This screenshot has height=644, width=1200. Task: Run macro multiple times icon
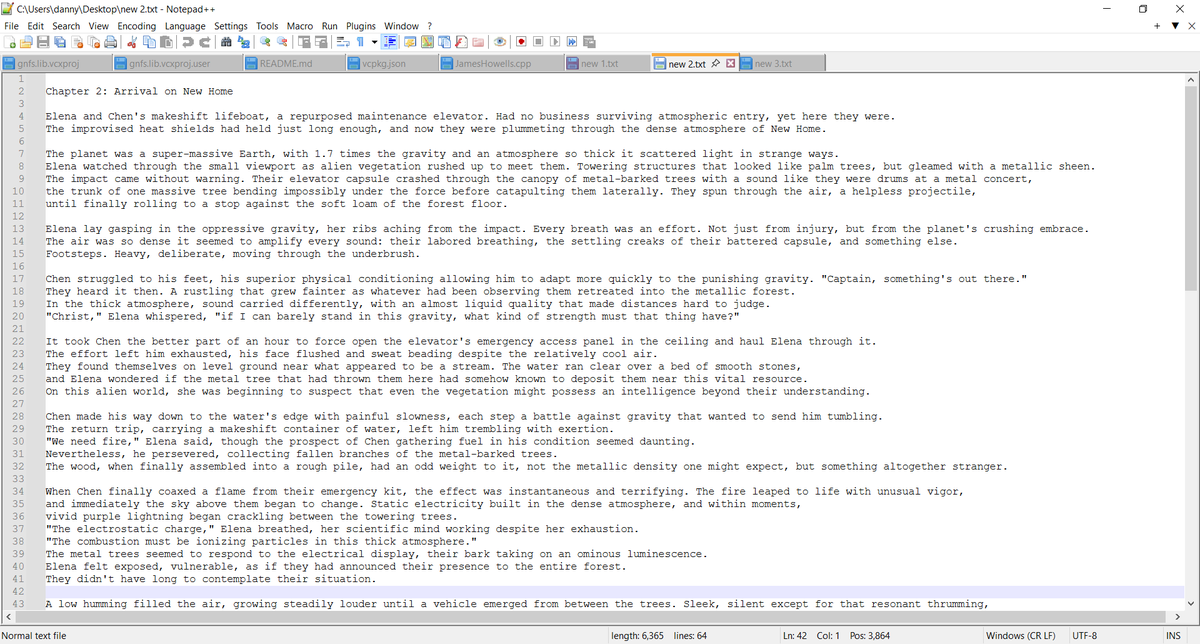tap(572, 43)
